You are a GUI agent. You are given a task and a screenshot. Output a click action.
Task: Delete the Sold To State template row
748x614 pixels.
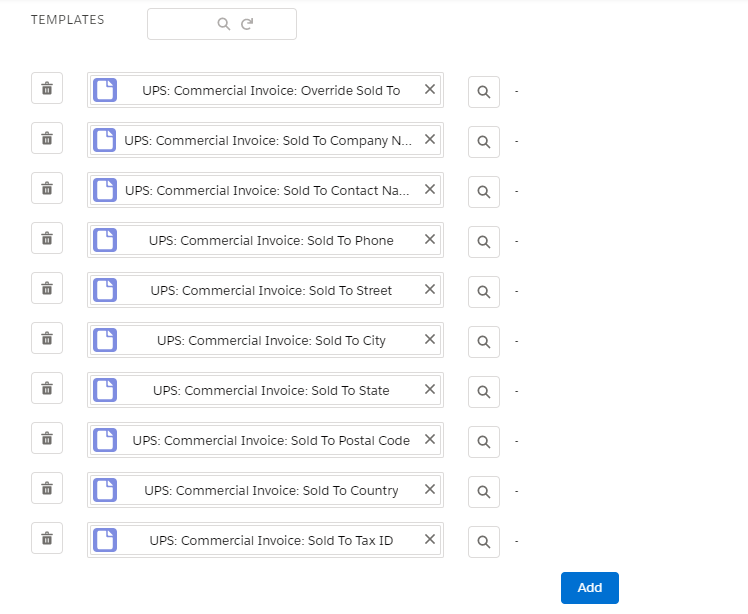(47, 388)
